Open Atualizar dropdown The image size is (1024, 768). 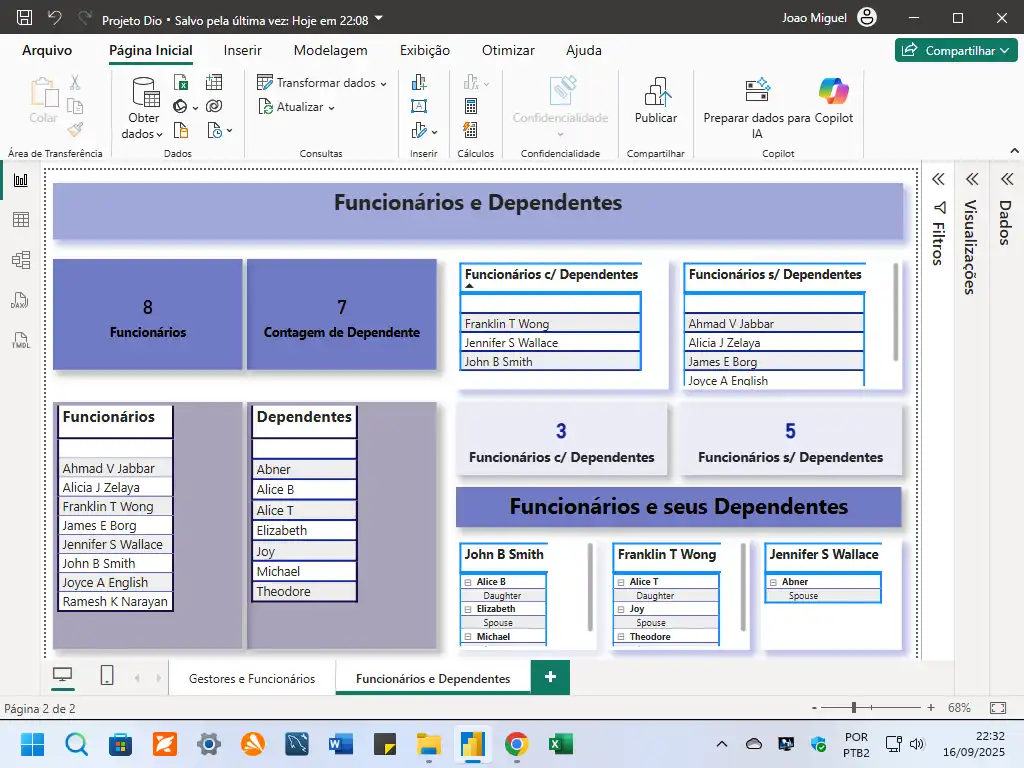click(331, 108)
